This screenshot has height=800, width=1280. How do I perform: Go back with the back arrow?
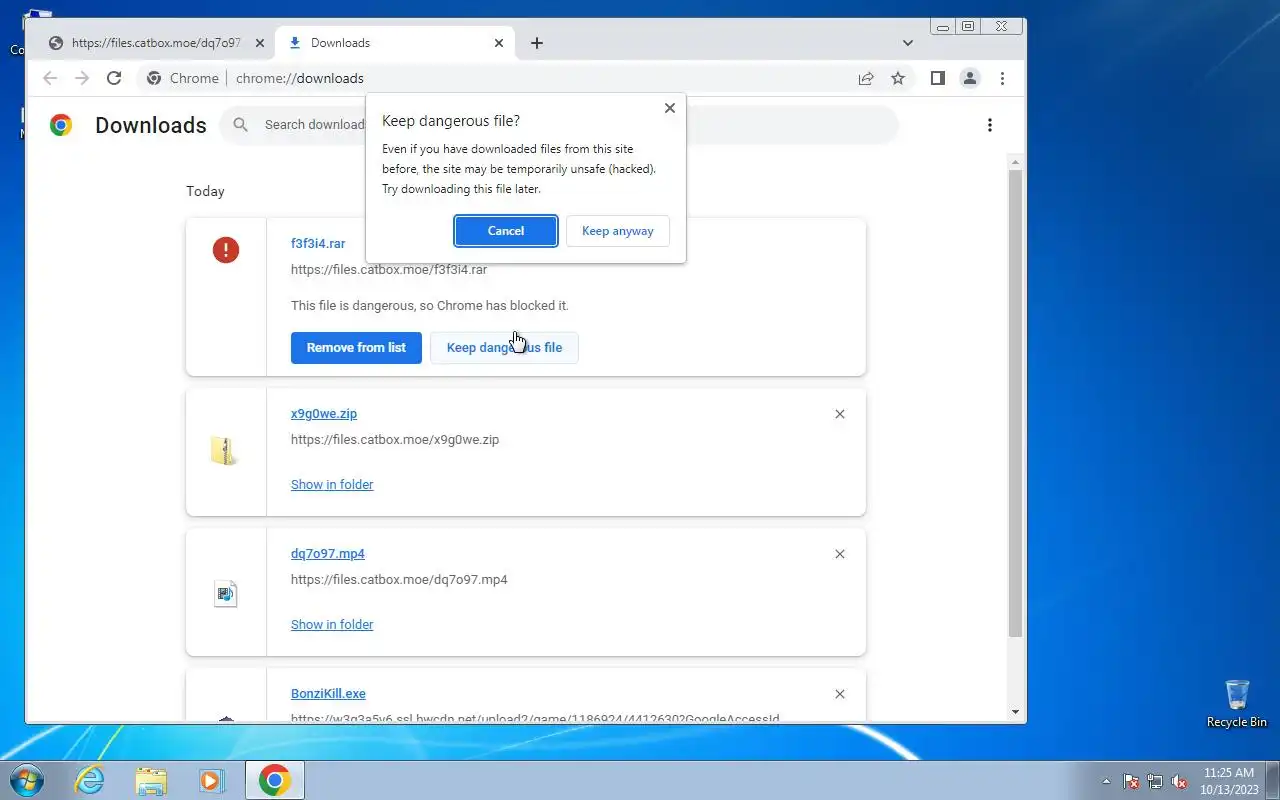(x=50, y=78)
